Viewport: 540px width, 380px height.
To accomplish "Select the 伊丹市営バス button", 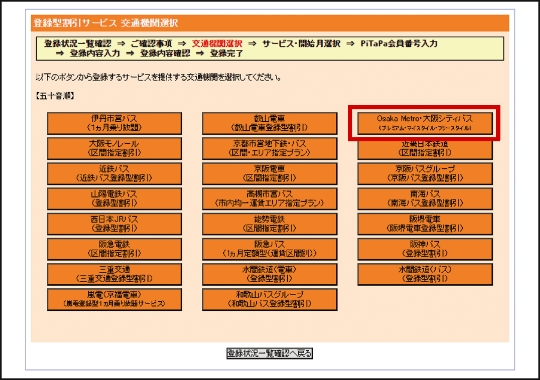I will [x=114, y=123].
